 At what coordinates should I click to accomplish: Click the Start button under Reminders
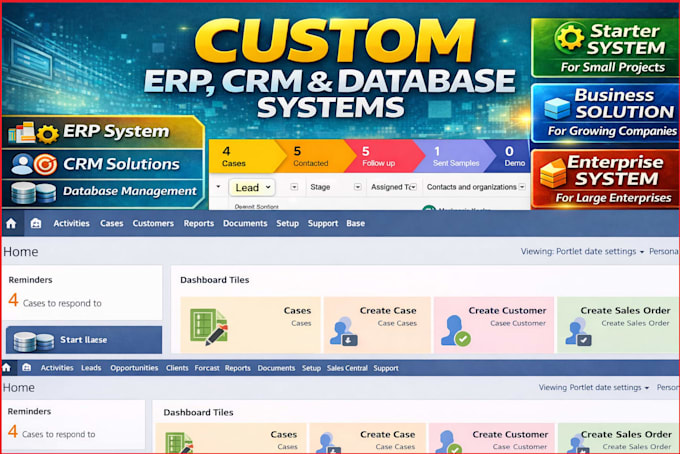pyautogui.click(x=84, y=340)
